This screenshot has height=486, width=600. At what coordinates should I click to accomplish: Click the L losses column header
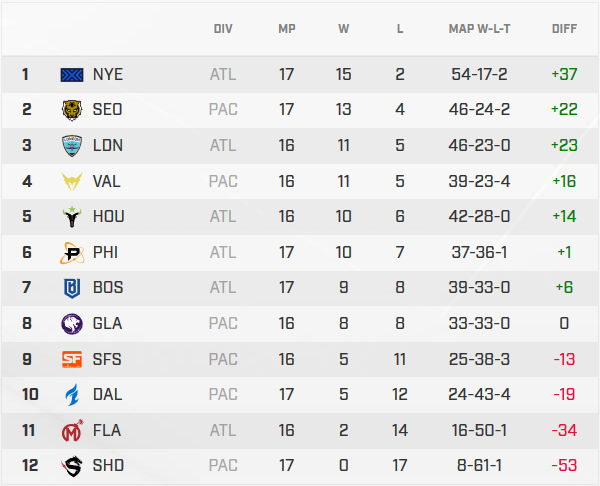(x=400, y=29)
